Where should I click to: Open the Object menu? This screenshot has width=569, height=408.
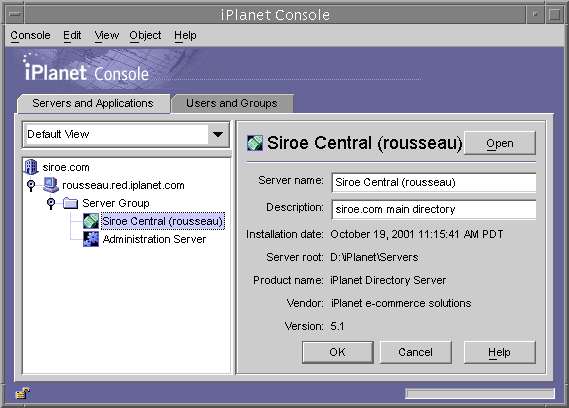point(145,35)
